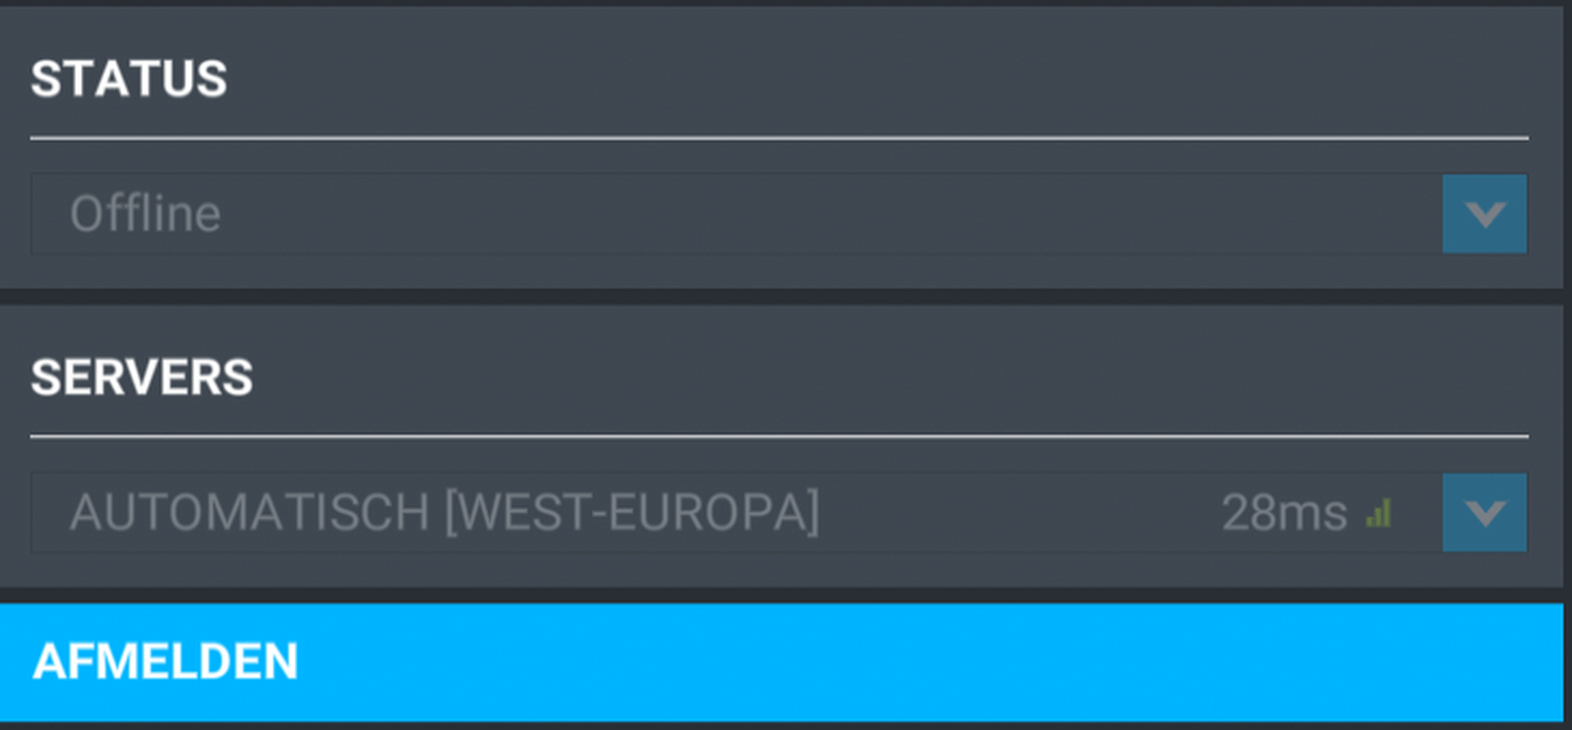Click the WEST-EUROPA region text

coord(631,512)
